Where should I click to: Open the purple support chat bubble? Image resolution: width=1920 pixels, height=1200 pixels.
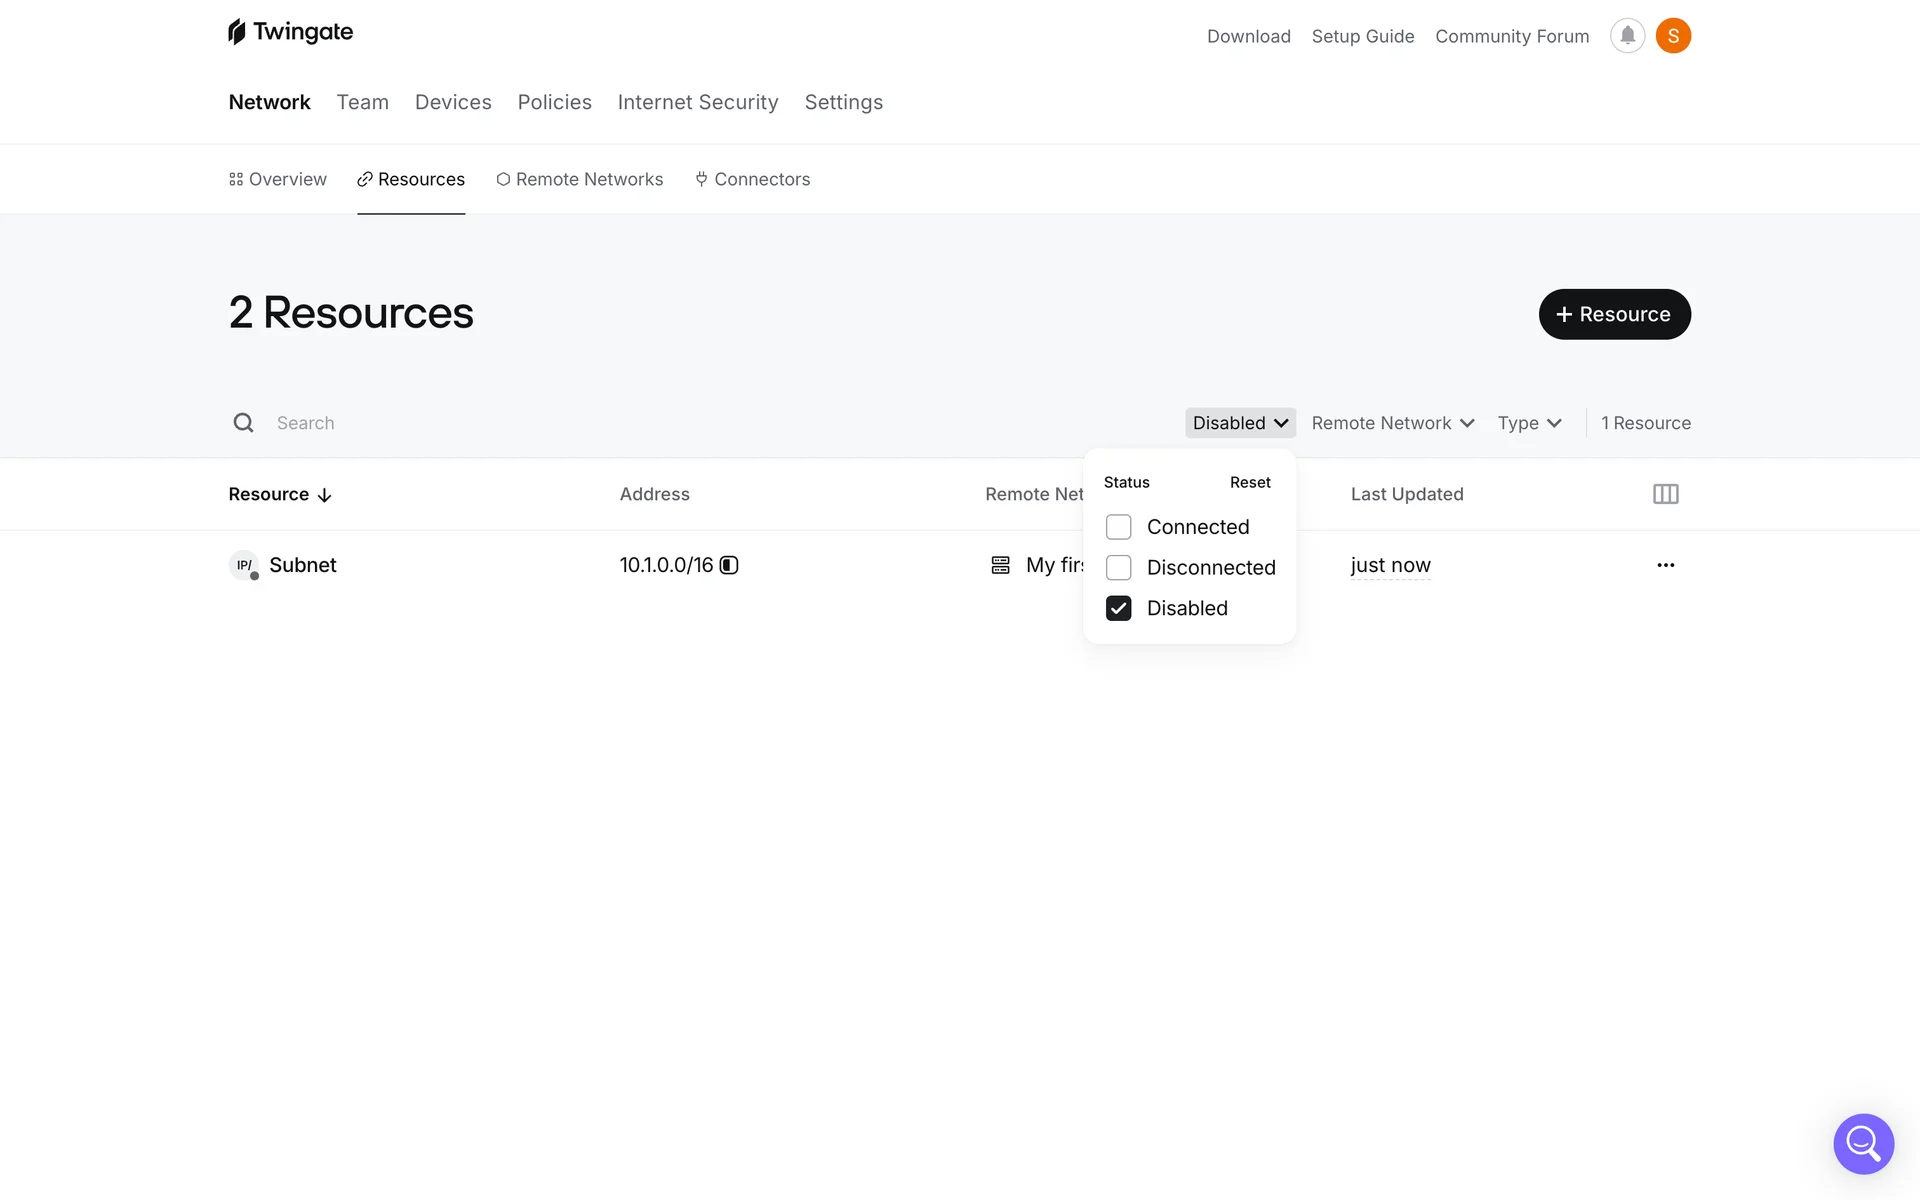1863,1143
